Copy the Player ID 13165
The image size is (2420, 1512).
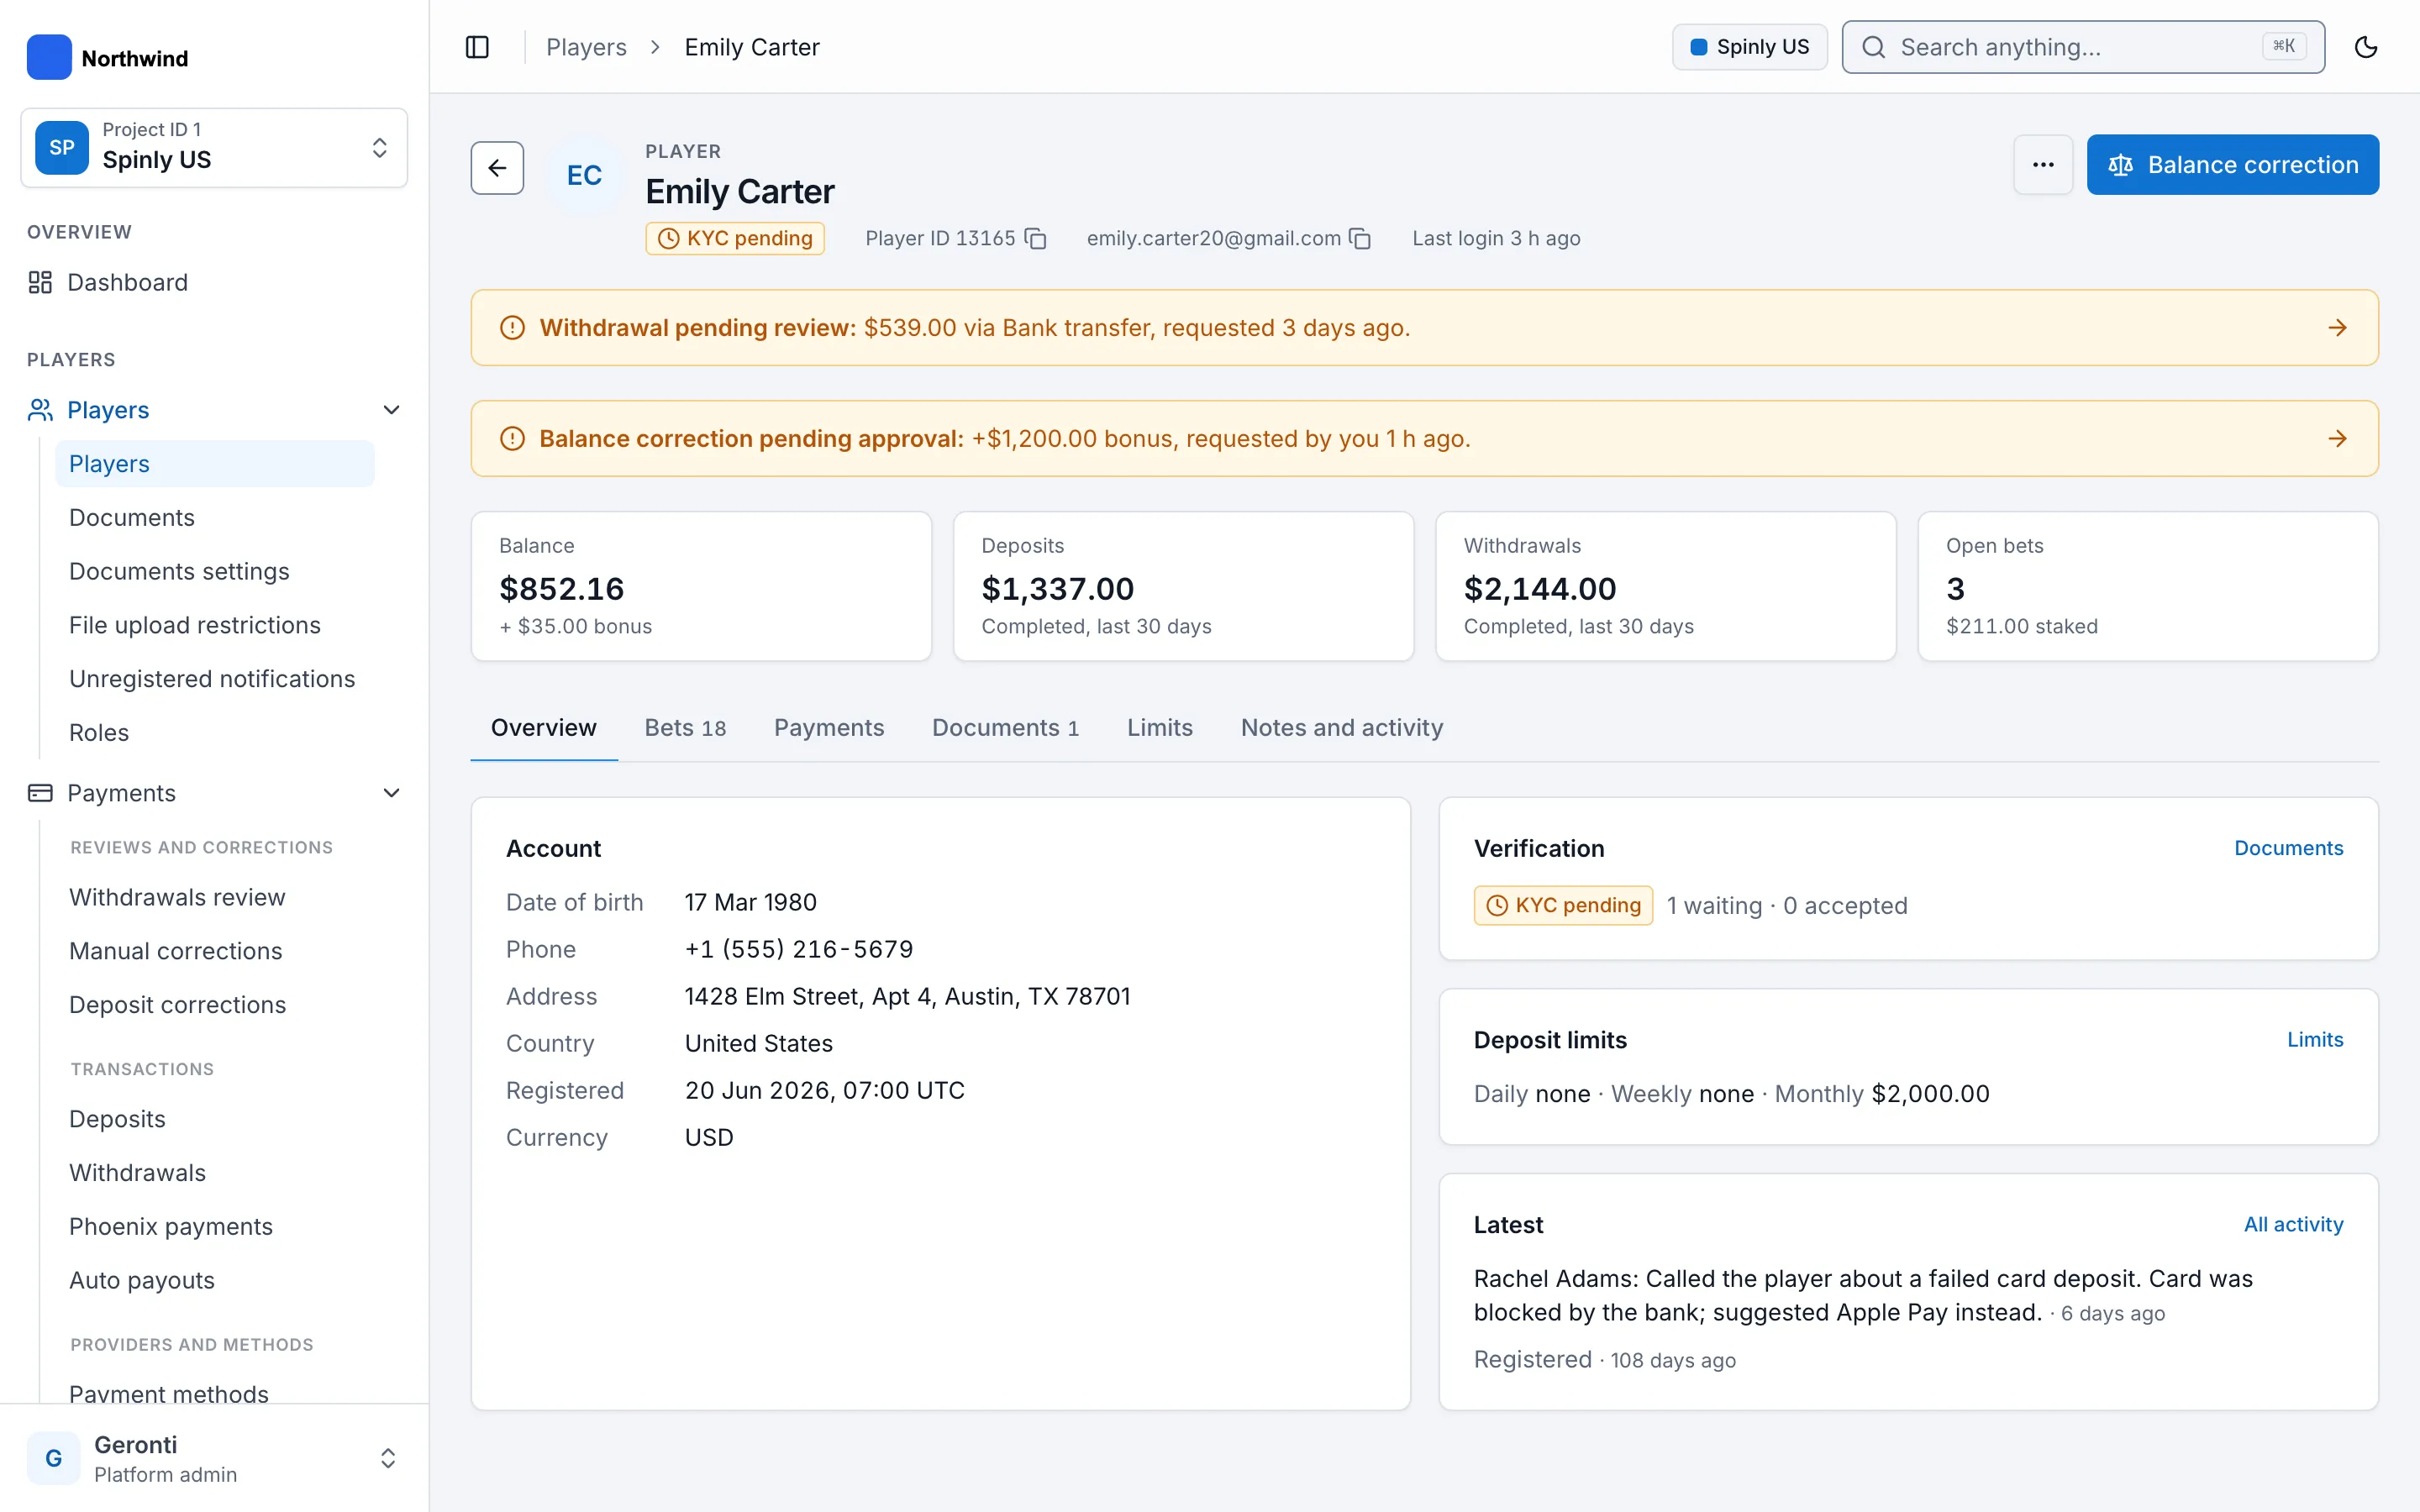[x=1036, y=239]
